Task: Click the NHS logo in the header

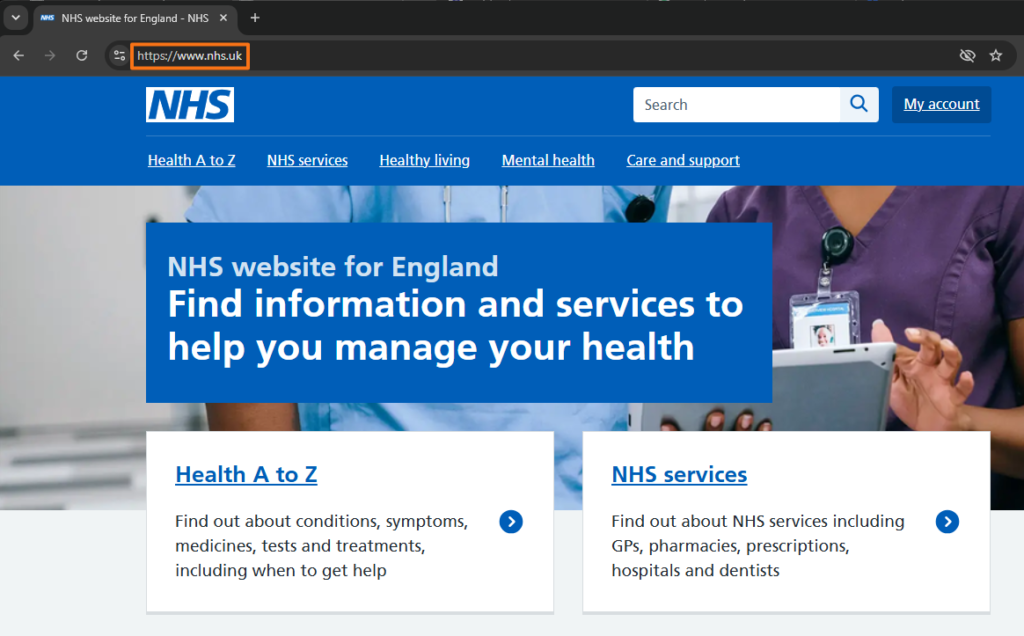Action: tap(190, 104)
